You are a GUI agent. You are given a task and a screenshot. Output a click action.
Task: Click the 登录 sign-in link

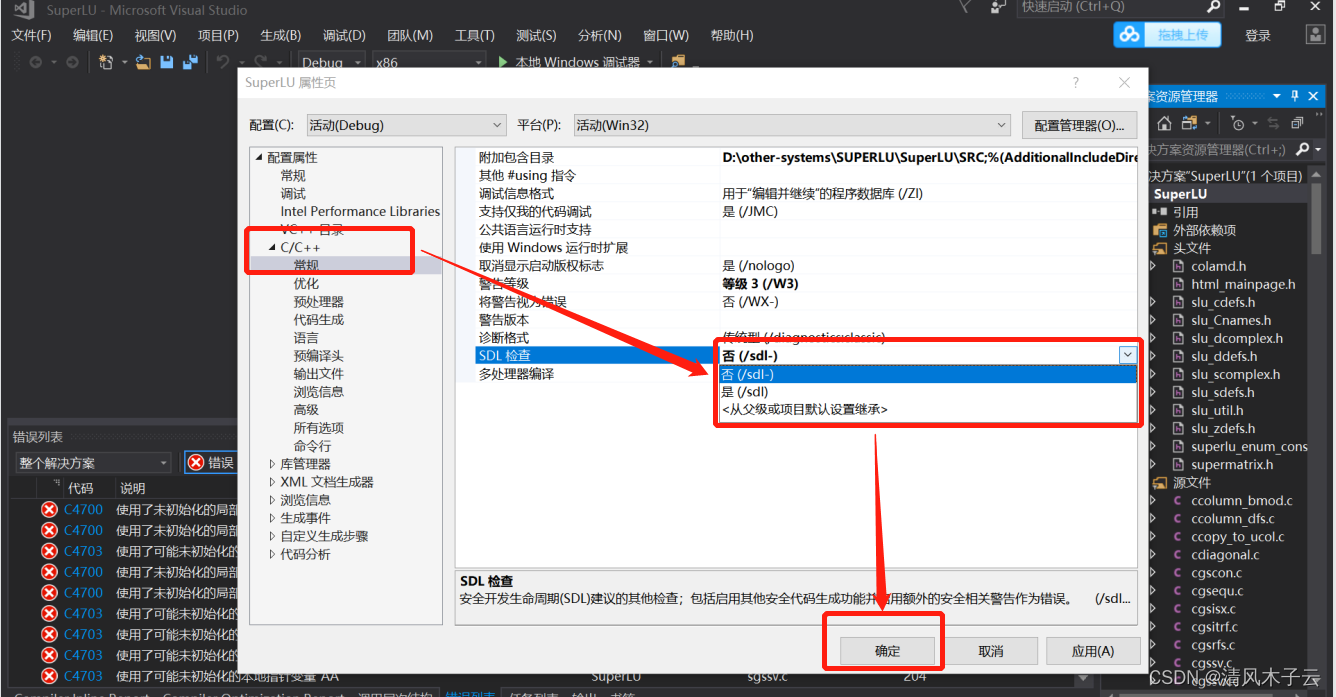pyautogui.click(x=1258, y=35)
